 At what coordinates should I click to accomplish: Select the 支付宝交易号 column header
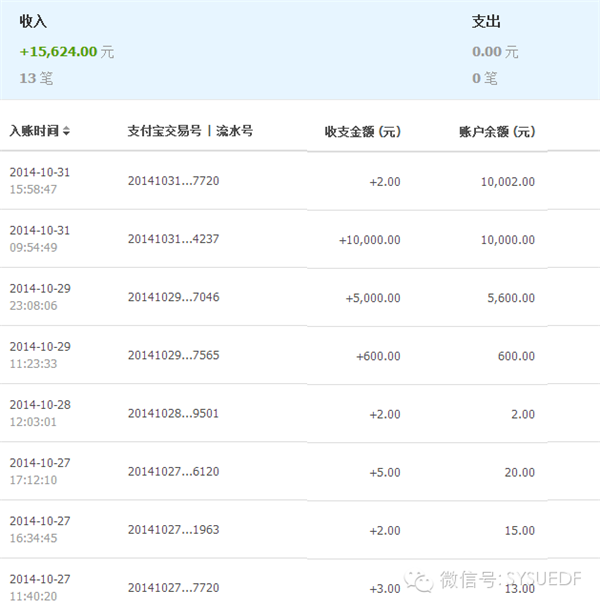click(165, 131)
